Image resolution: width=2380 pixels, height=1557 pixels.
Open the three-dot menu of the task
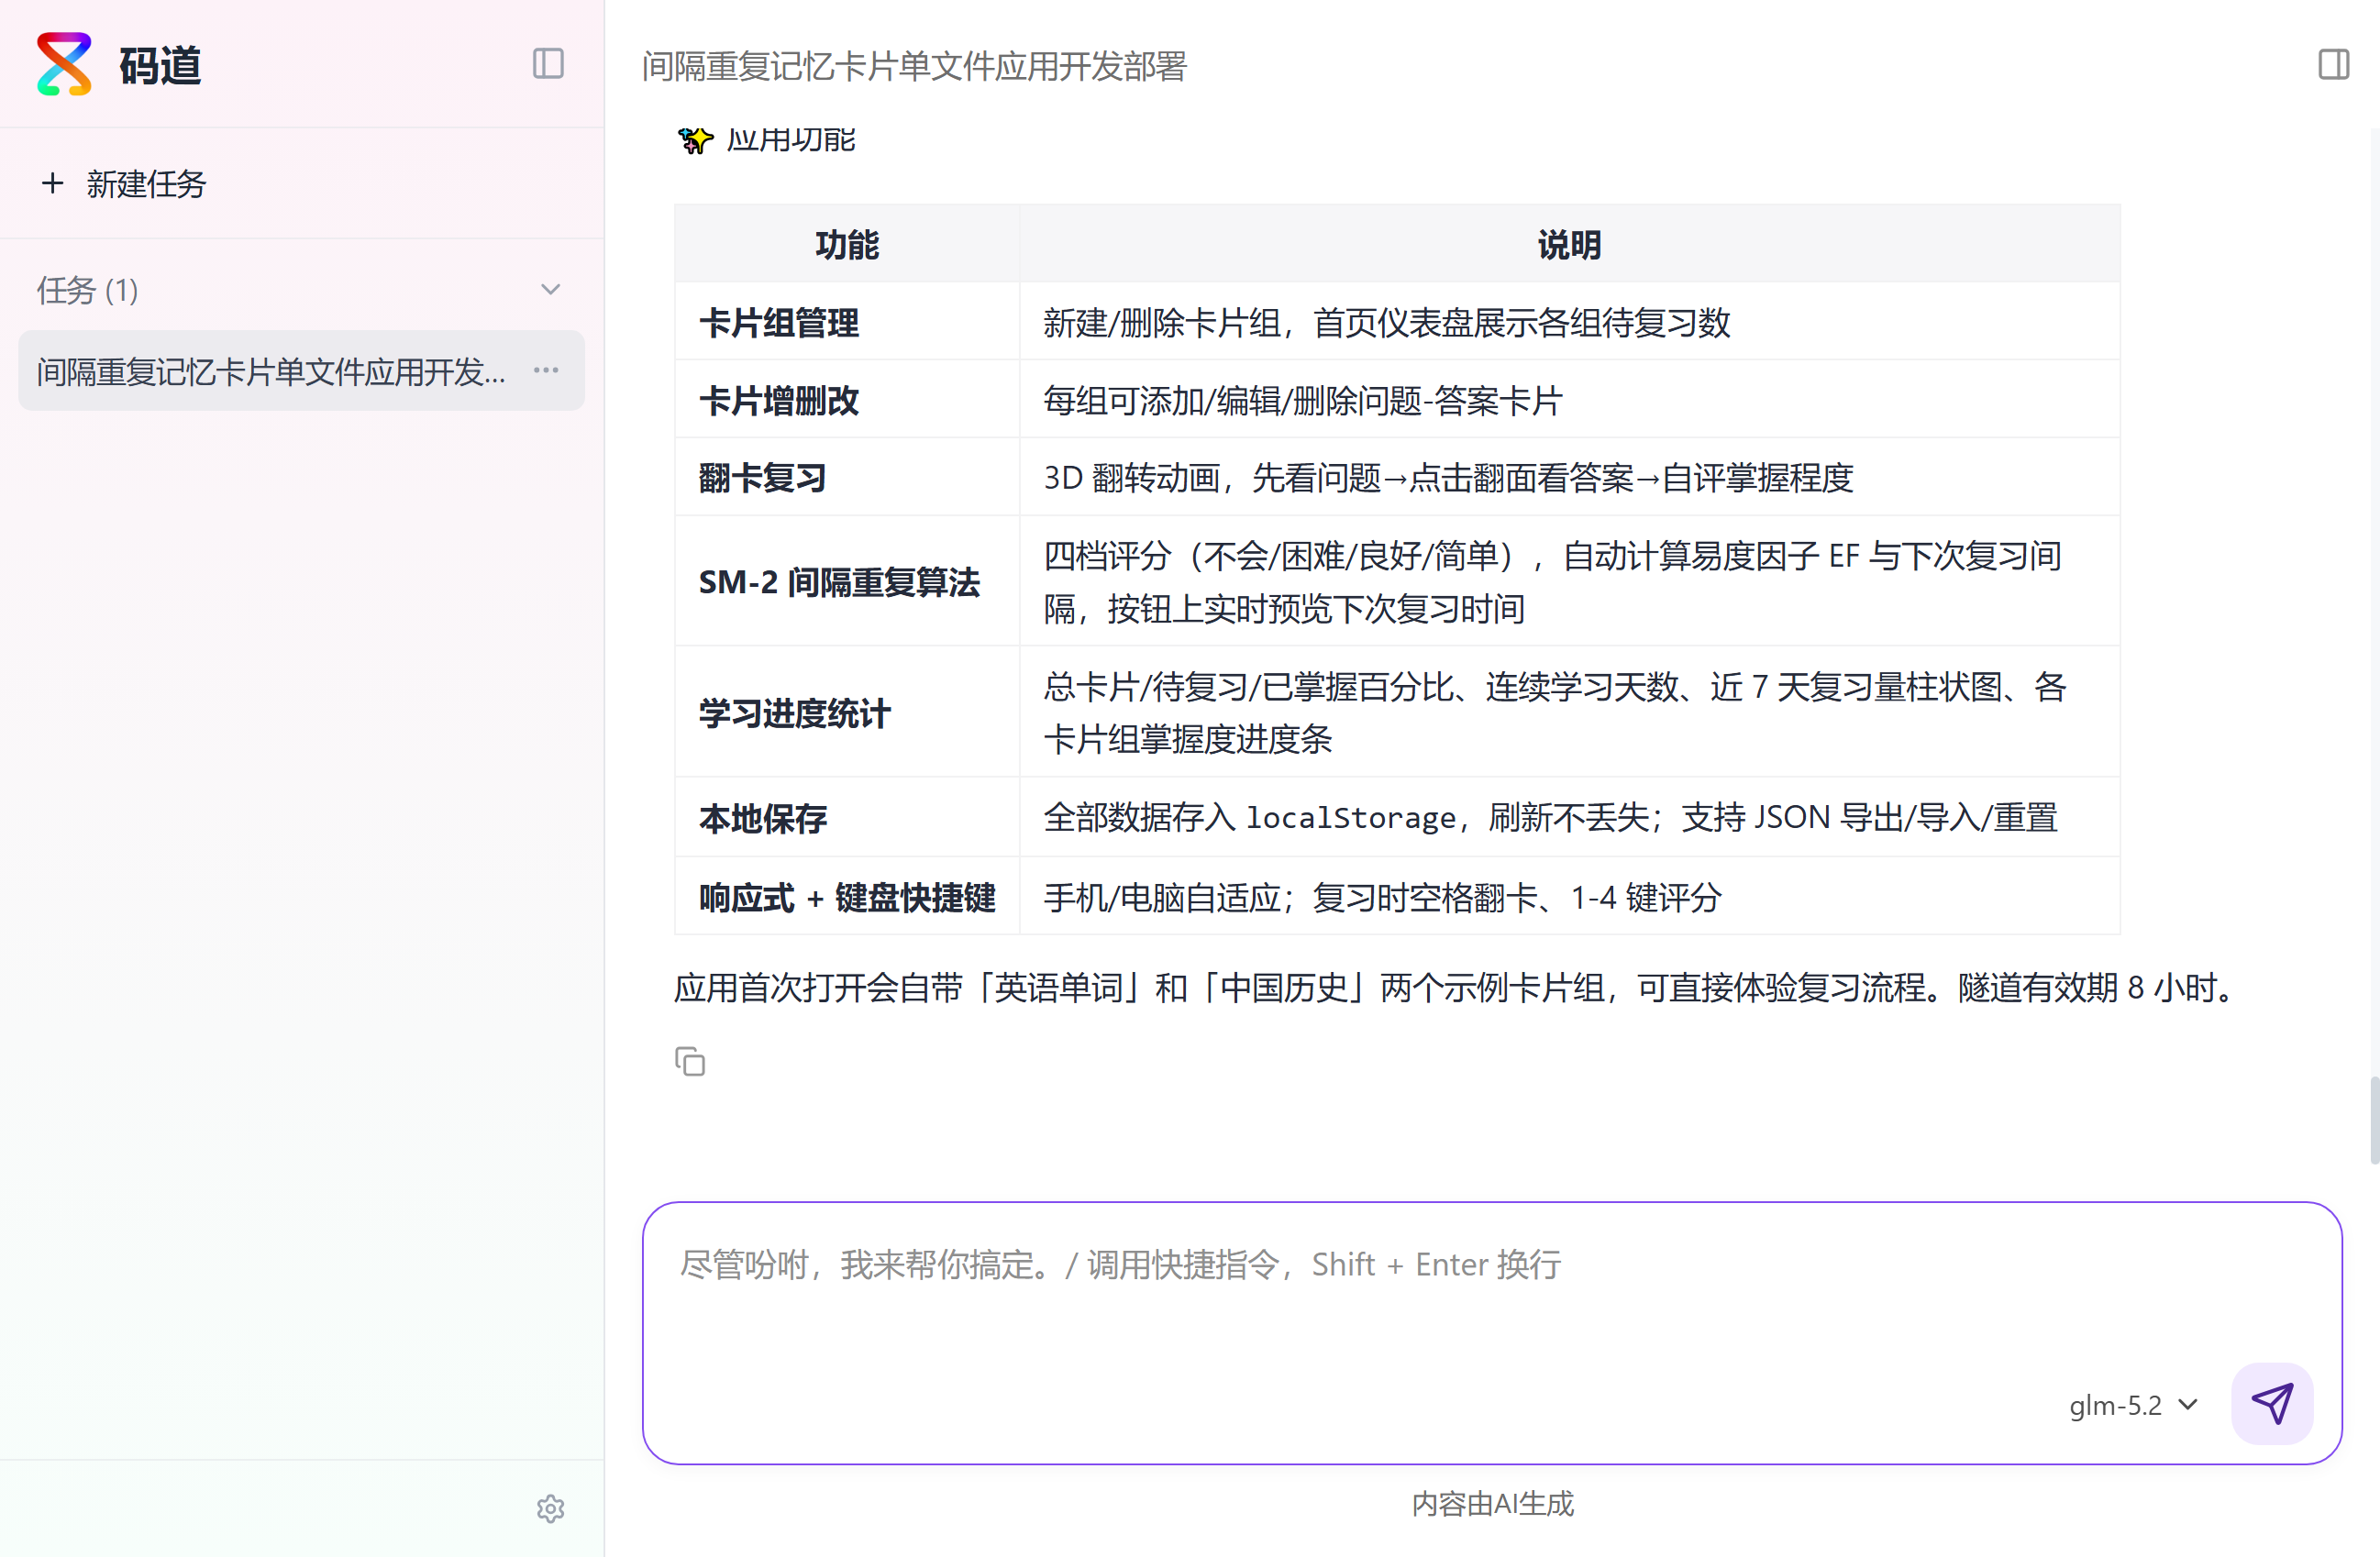[546, 370]
